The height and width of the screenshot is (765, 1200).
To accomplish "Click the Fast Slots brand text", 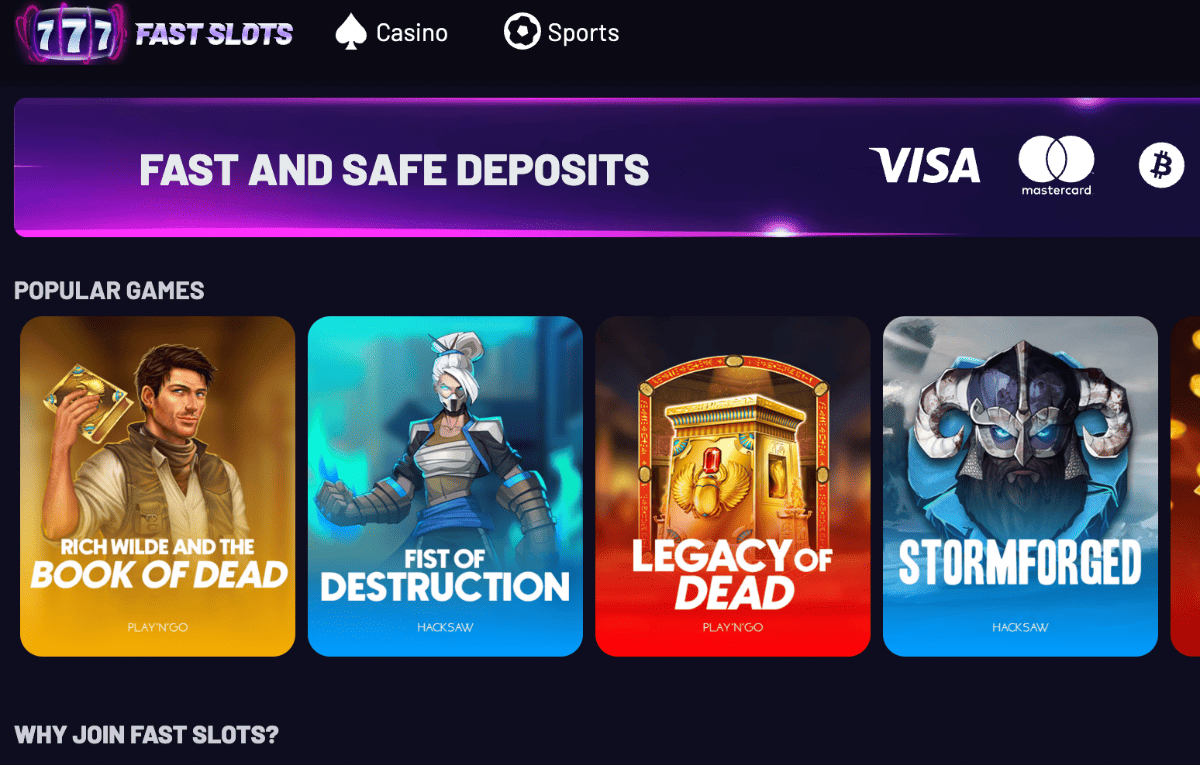I will [214, 35].
